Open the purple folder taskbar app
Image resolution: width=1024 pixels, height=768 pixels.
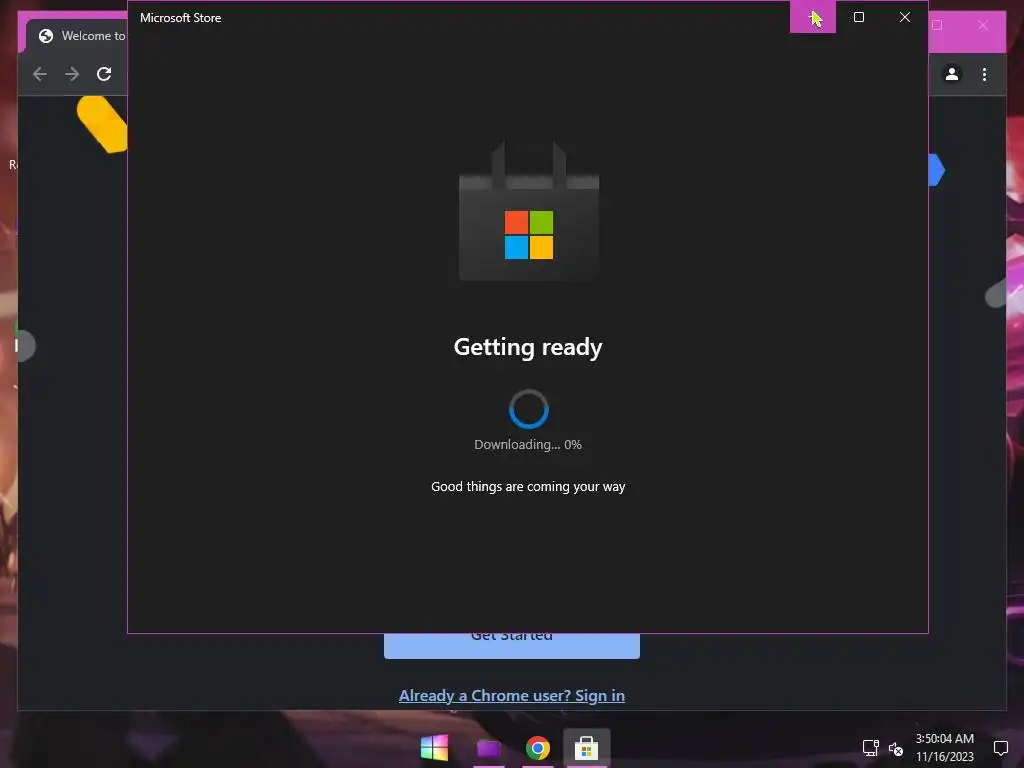coord(488,748)
